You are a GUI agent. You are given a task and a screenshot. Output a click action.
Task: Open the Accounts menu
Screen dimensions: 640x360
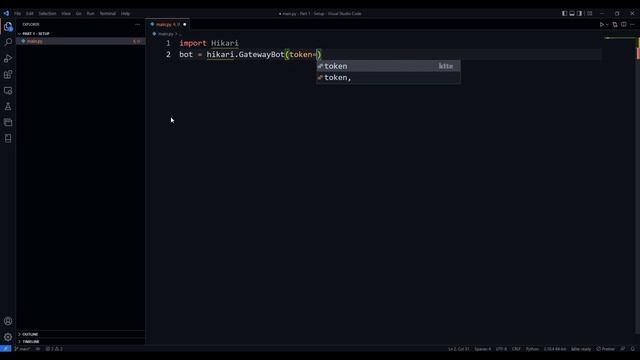8,321
